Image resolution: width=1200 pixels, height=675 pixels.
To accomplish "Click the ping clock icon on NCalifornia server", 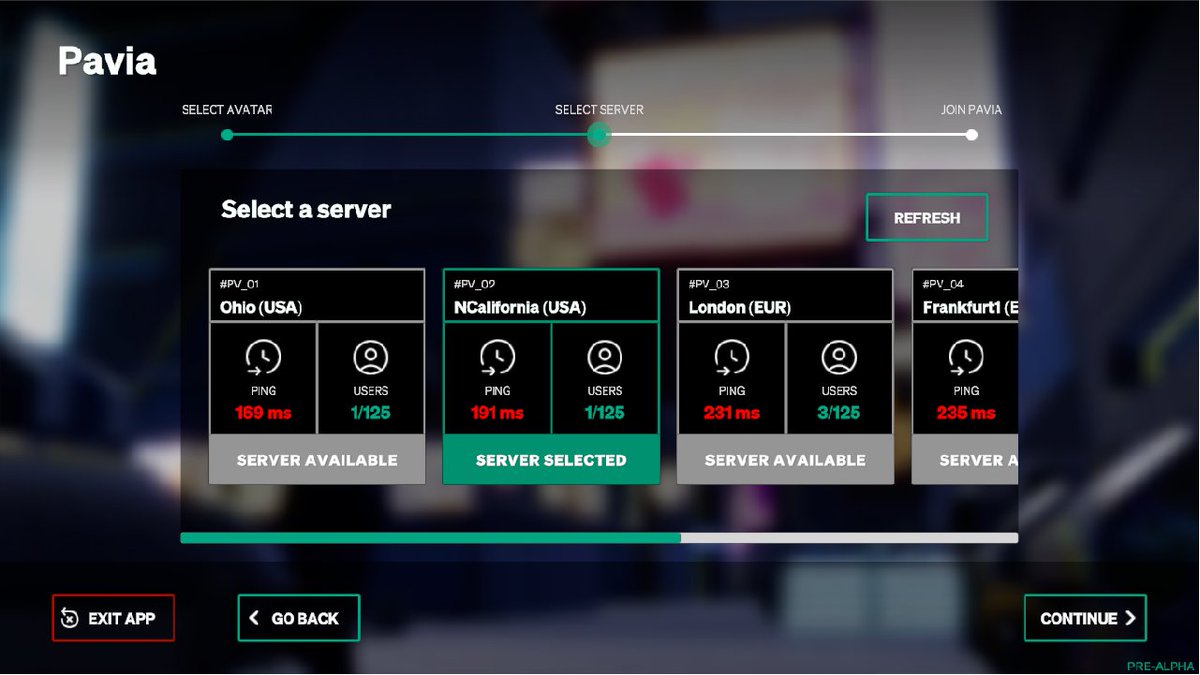I will coord(497,358).
